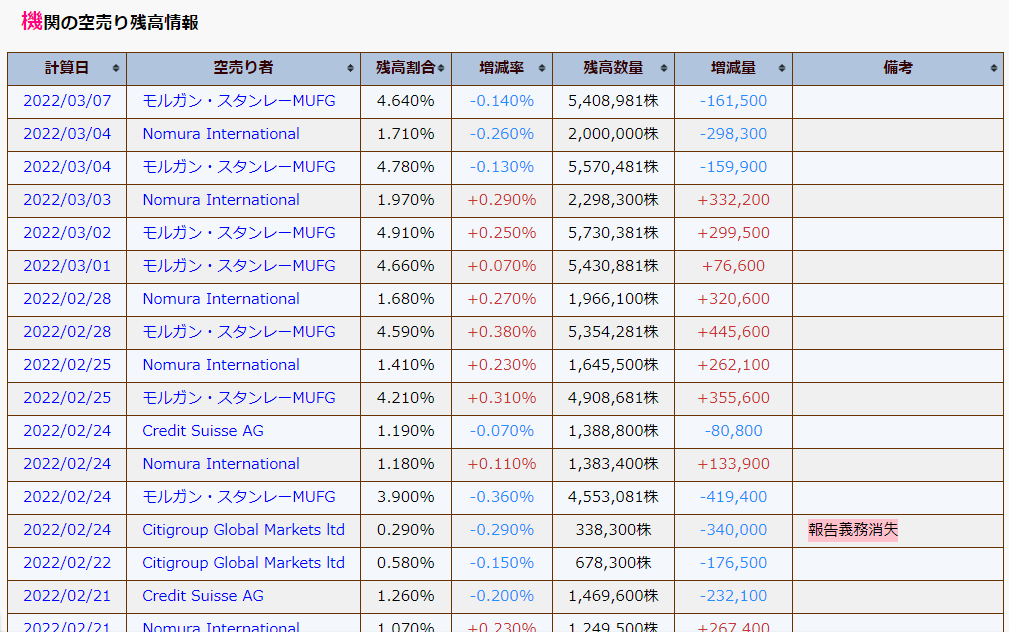Click the sort arrows in 増減量 header

(x=782, y=69)
